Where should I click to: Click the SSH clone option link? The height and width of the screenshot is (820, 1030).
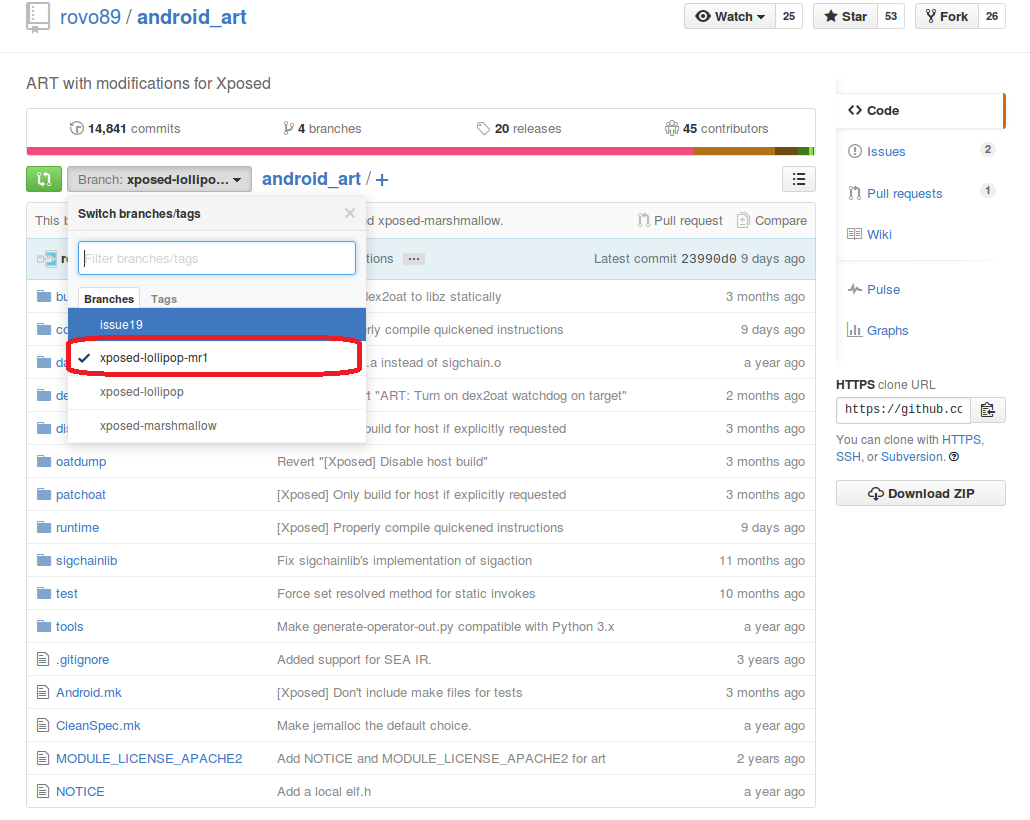847,457
